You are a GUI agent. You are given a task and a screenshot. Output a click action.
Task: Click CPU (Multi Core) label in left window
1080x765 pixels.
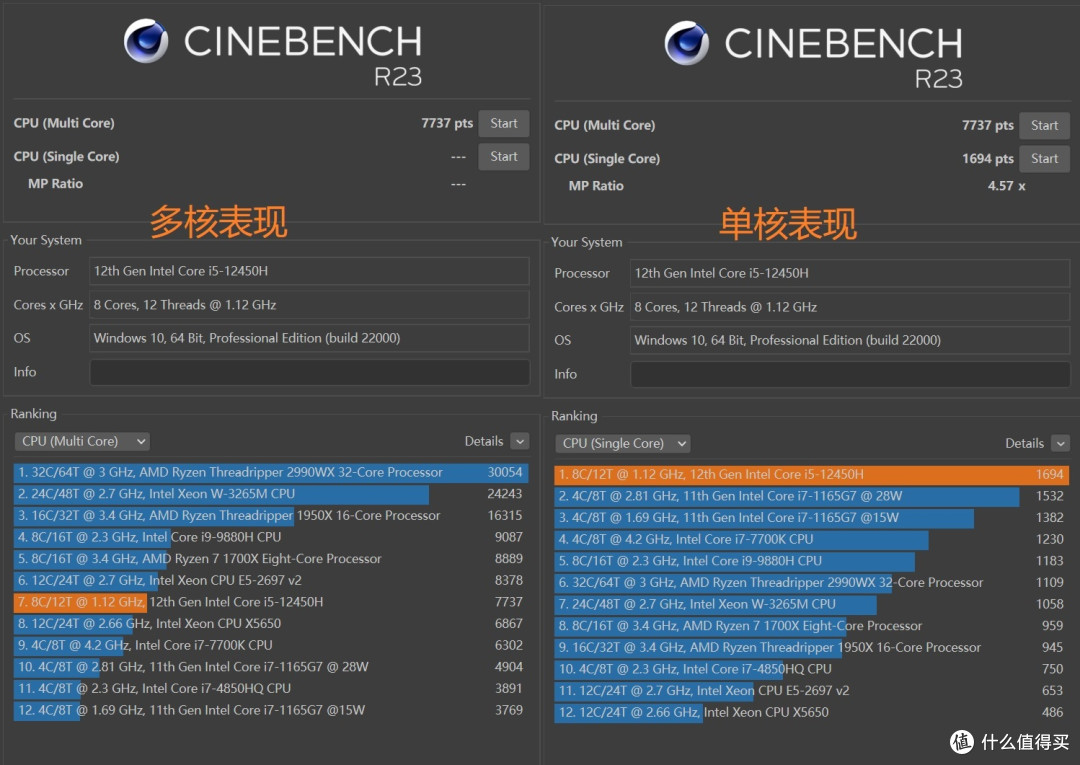tap(64, 123)
